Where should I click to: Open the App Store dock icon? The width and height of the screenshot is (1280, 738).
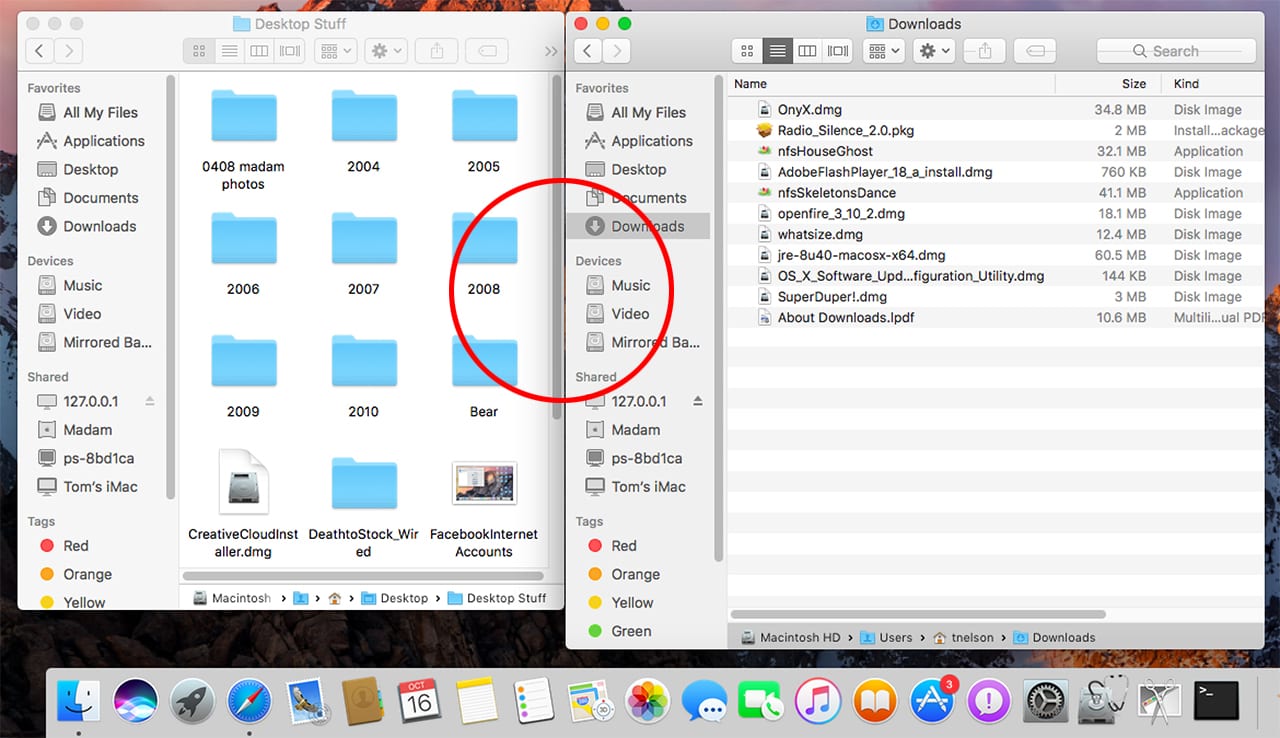point(932,701)
